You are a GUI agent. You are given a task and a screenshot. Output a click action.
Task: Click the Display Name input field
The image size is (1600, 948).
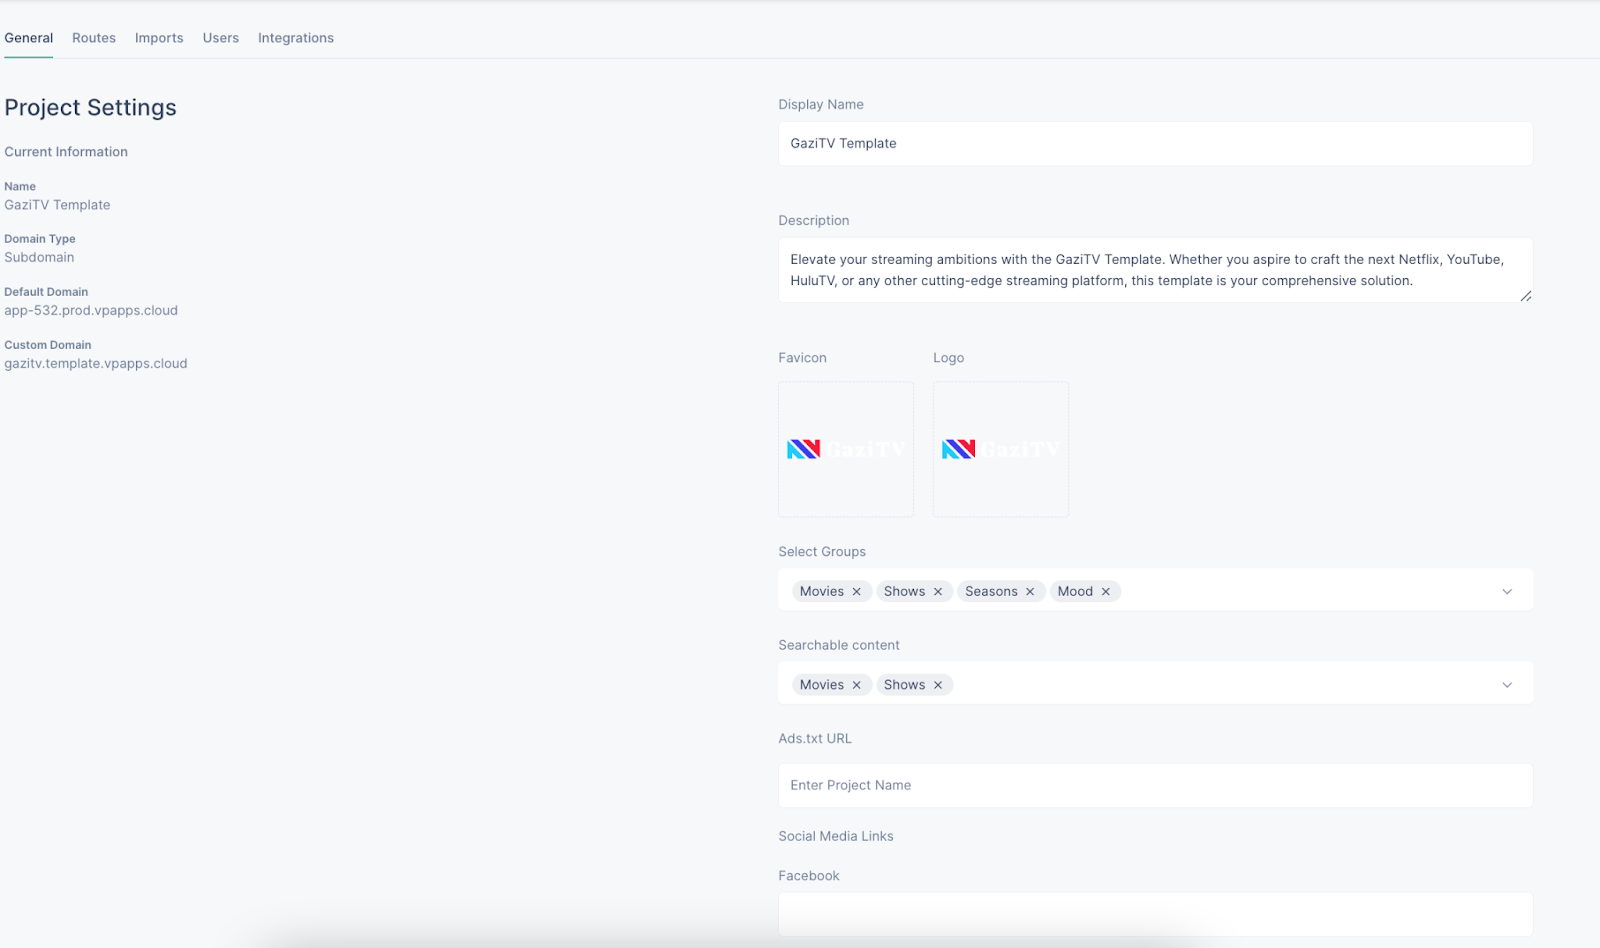click(1155, 144)
